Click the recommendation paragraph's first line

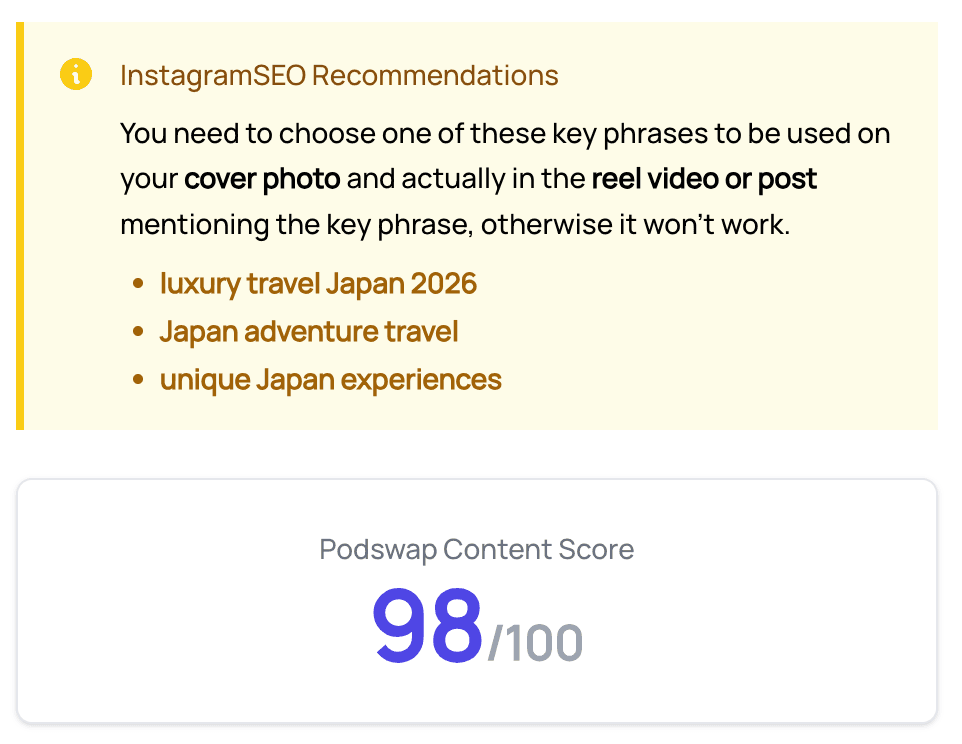click(505, 134)
